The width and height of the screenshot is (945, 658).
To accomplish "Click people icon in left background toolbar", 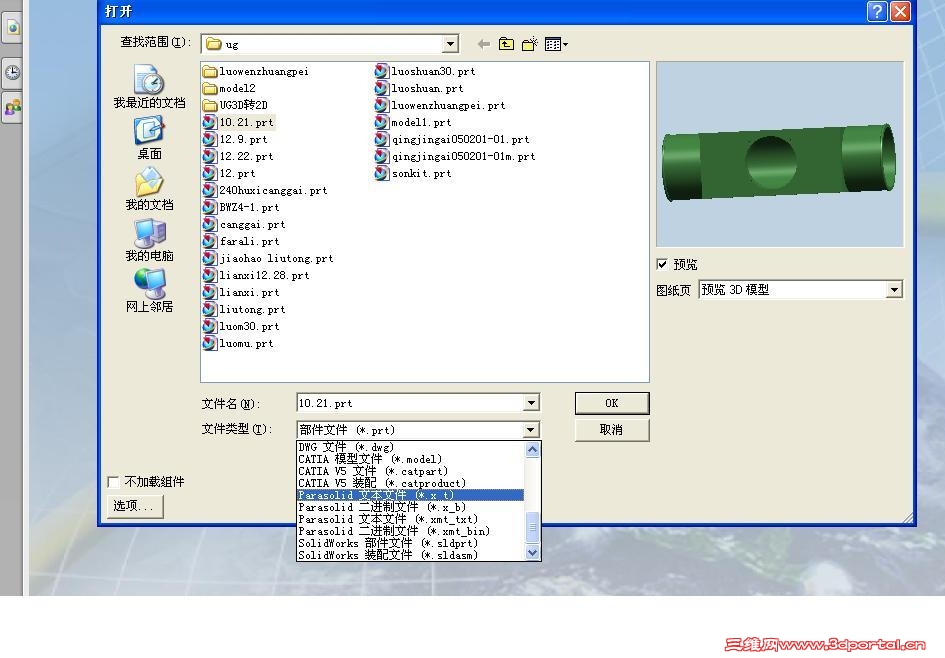I will tap(13, 108).
